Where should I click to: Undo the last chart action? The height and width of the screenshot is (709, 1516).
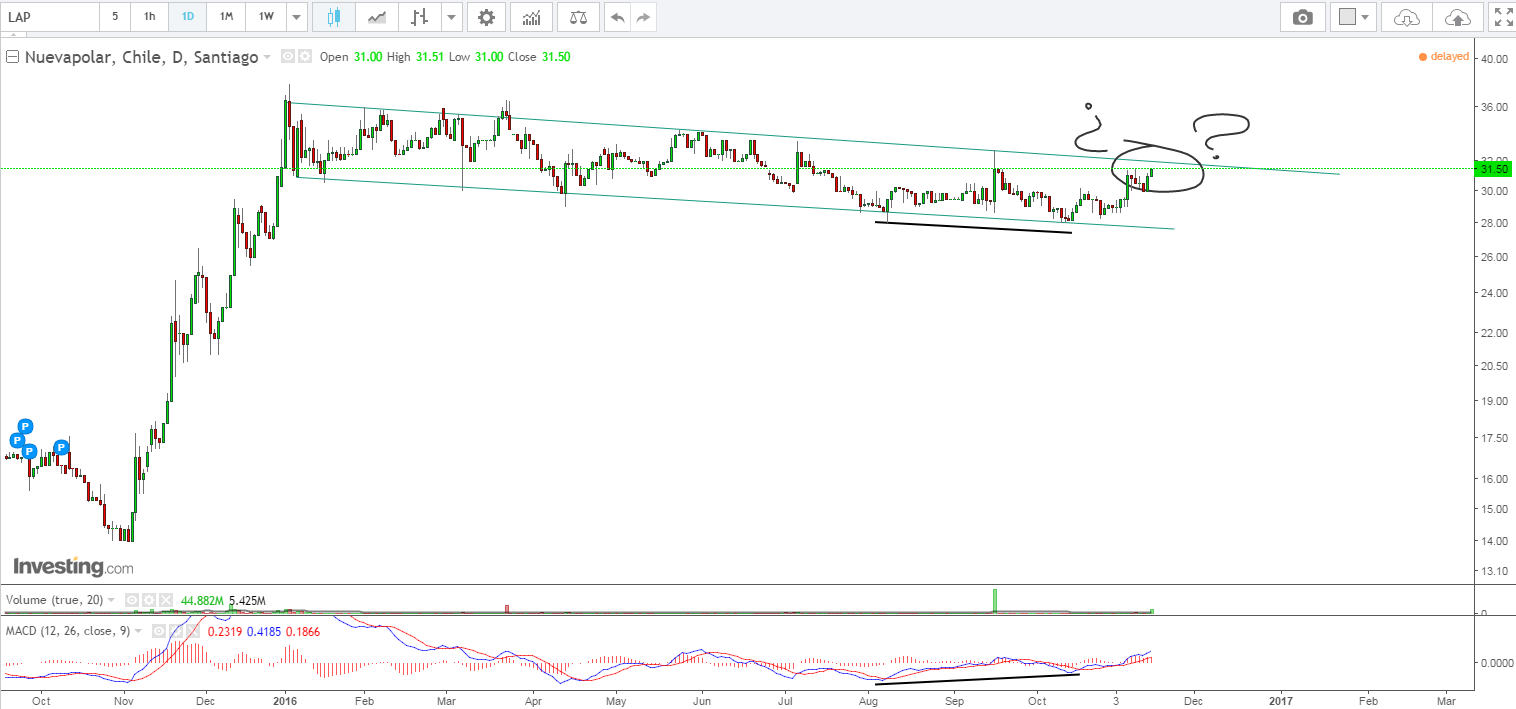(618, 17)
